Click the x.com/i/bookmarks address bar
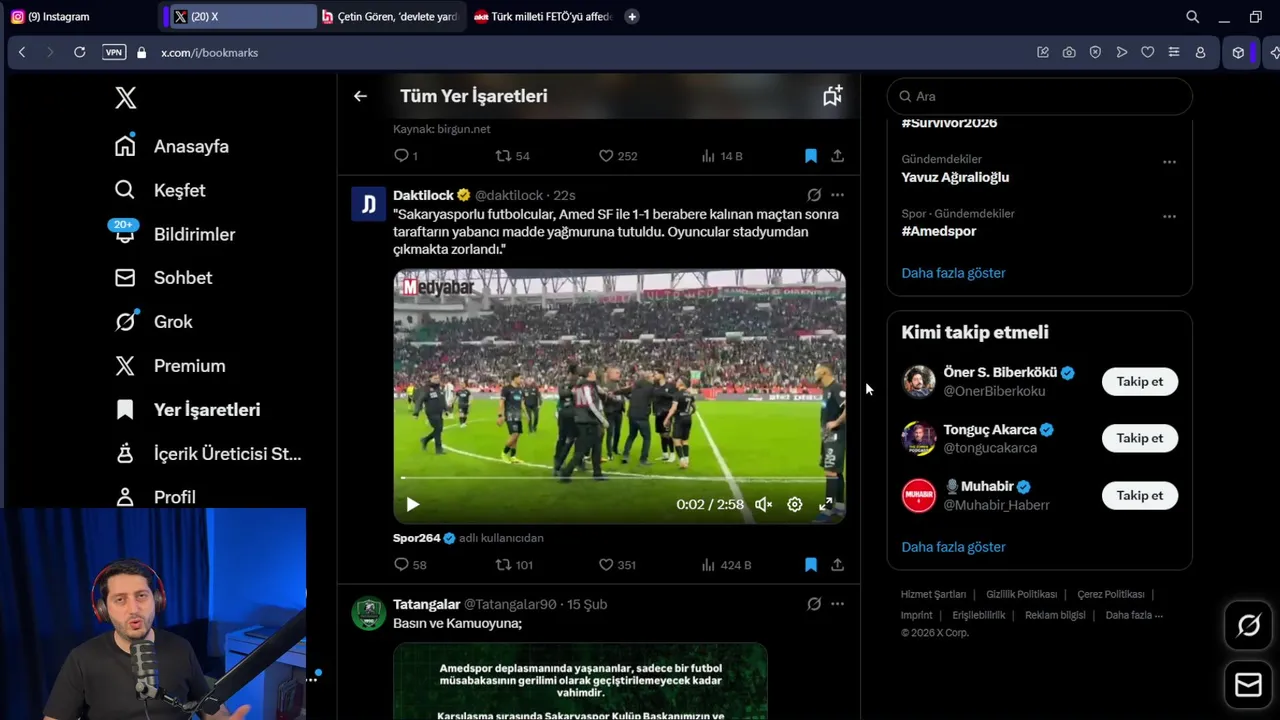This screenshot has height=720, width=1280. [209, 52]
